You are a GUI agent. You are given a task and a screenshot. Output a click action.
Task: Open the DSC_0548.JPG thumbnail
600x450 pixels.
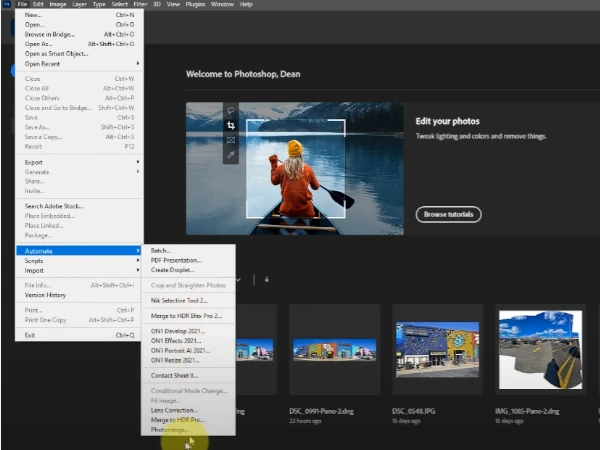437,350
